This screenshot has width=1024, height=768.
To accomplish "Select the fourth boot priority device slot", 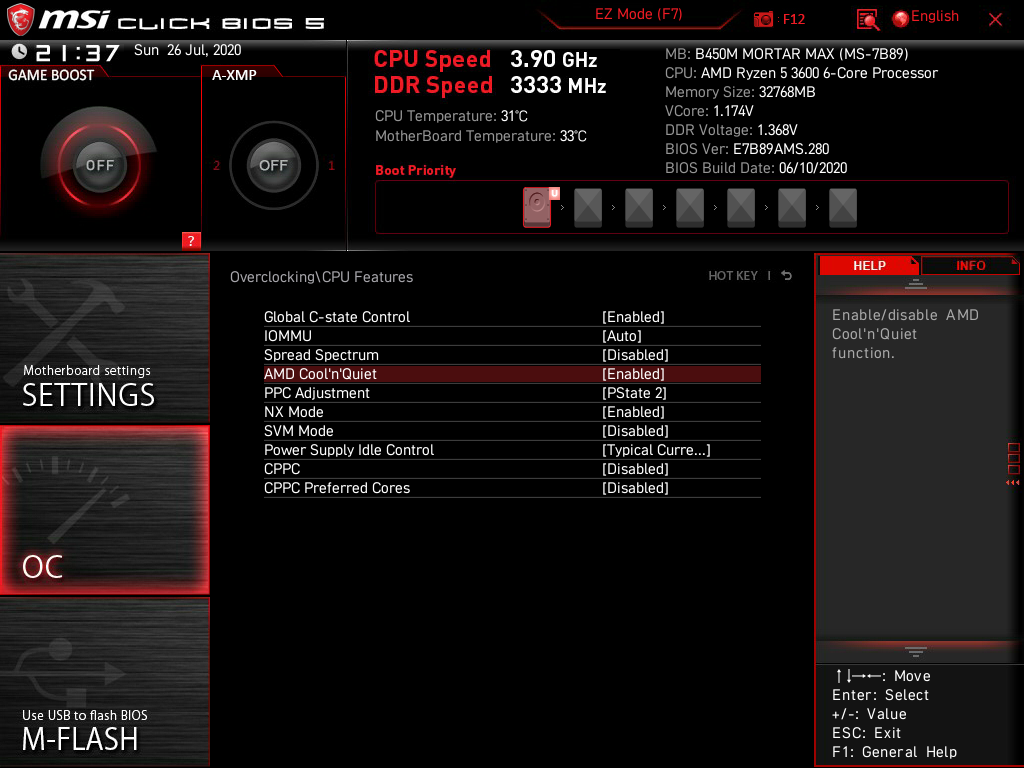I will click(690, 208).
